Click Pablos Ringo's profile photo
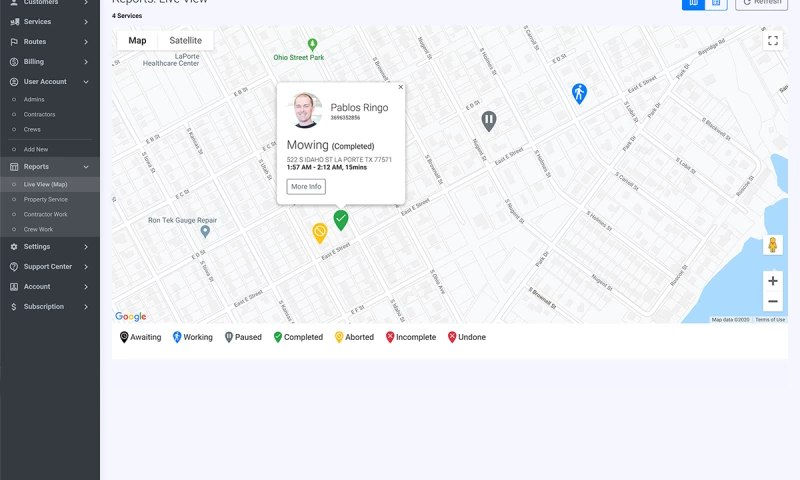 tap(305, 110)
